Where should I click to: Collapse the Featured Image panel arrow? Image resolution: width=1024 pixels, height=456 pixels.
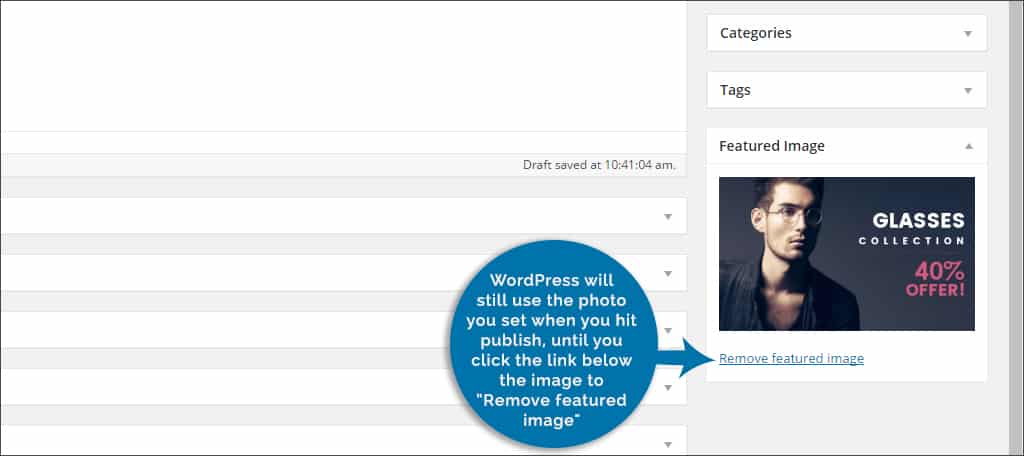(967, 146)
